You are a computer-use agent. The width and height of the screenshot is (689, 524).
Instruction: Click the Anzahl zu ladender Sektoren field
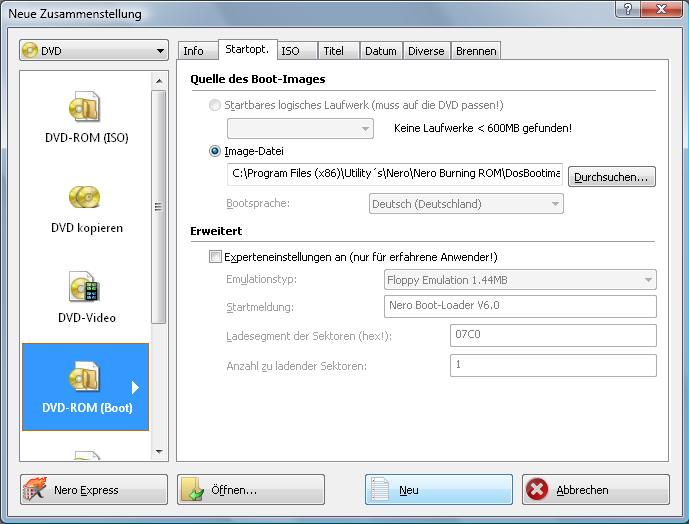pyautogui.click(x=553, y=365)
